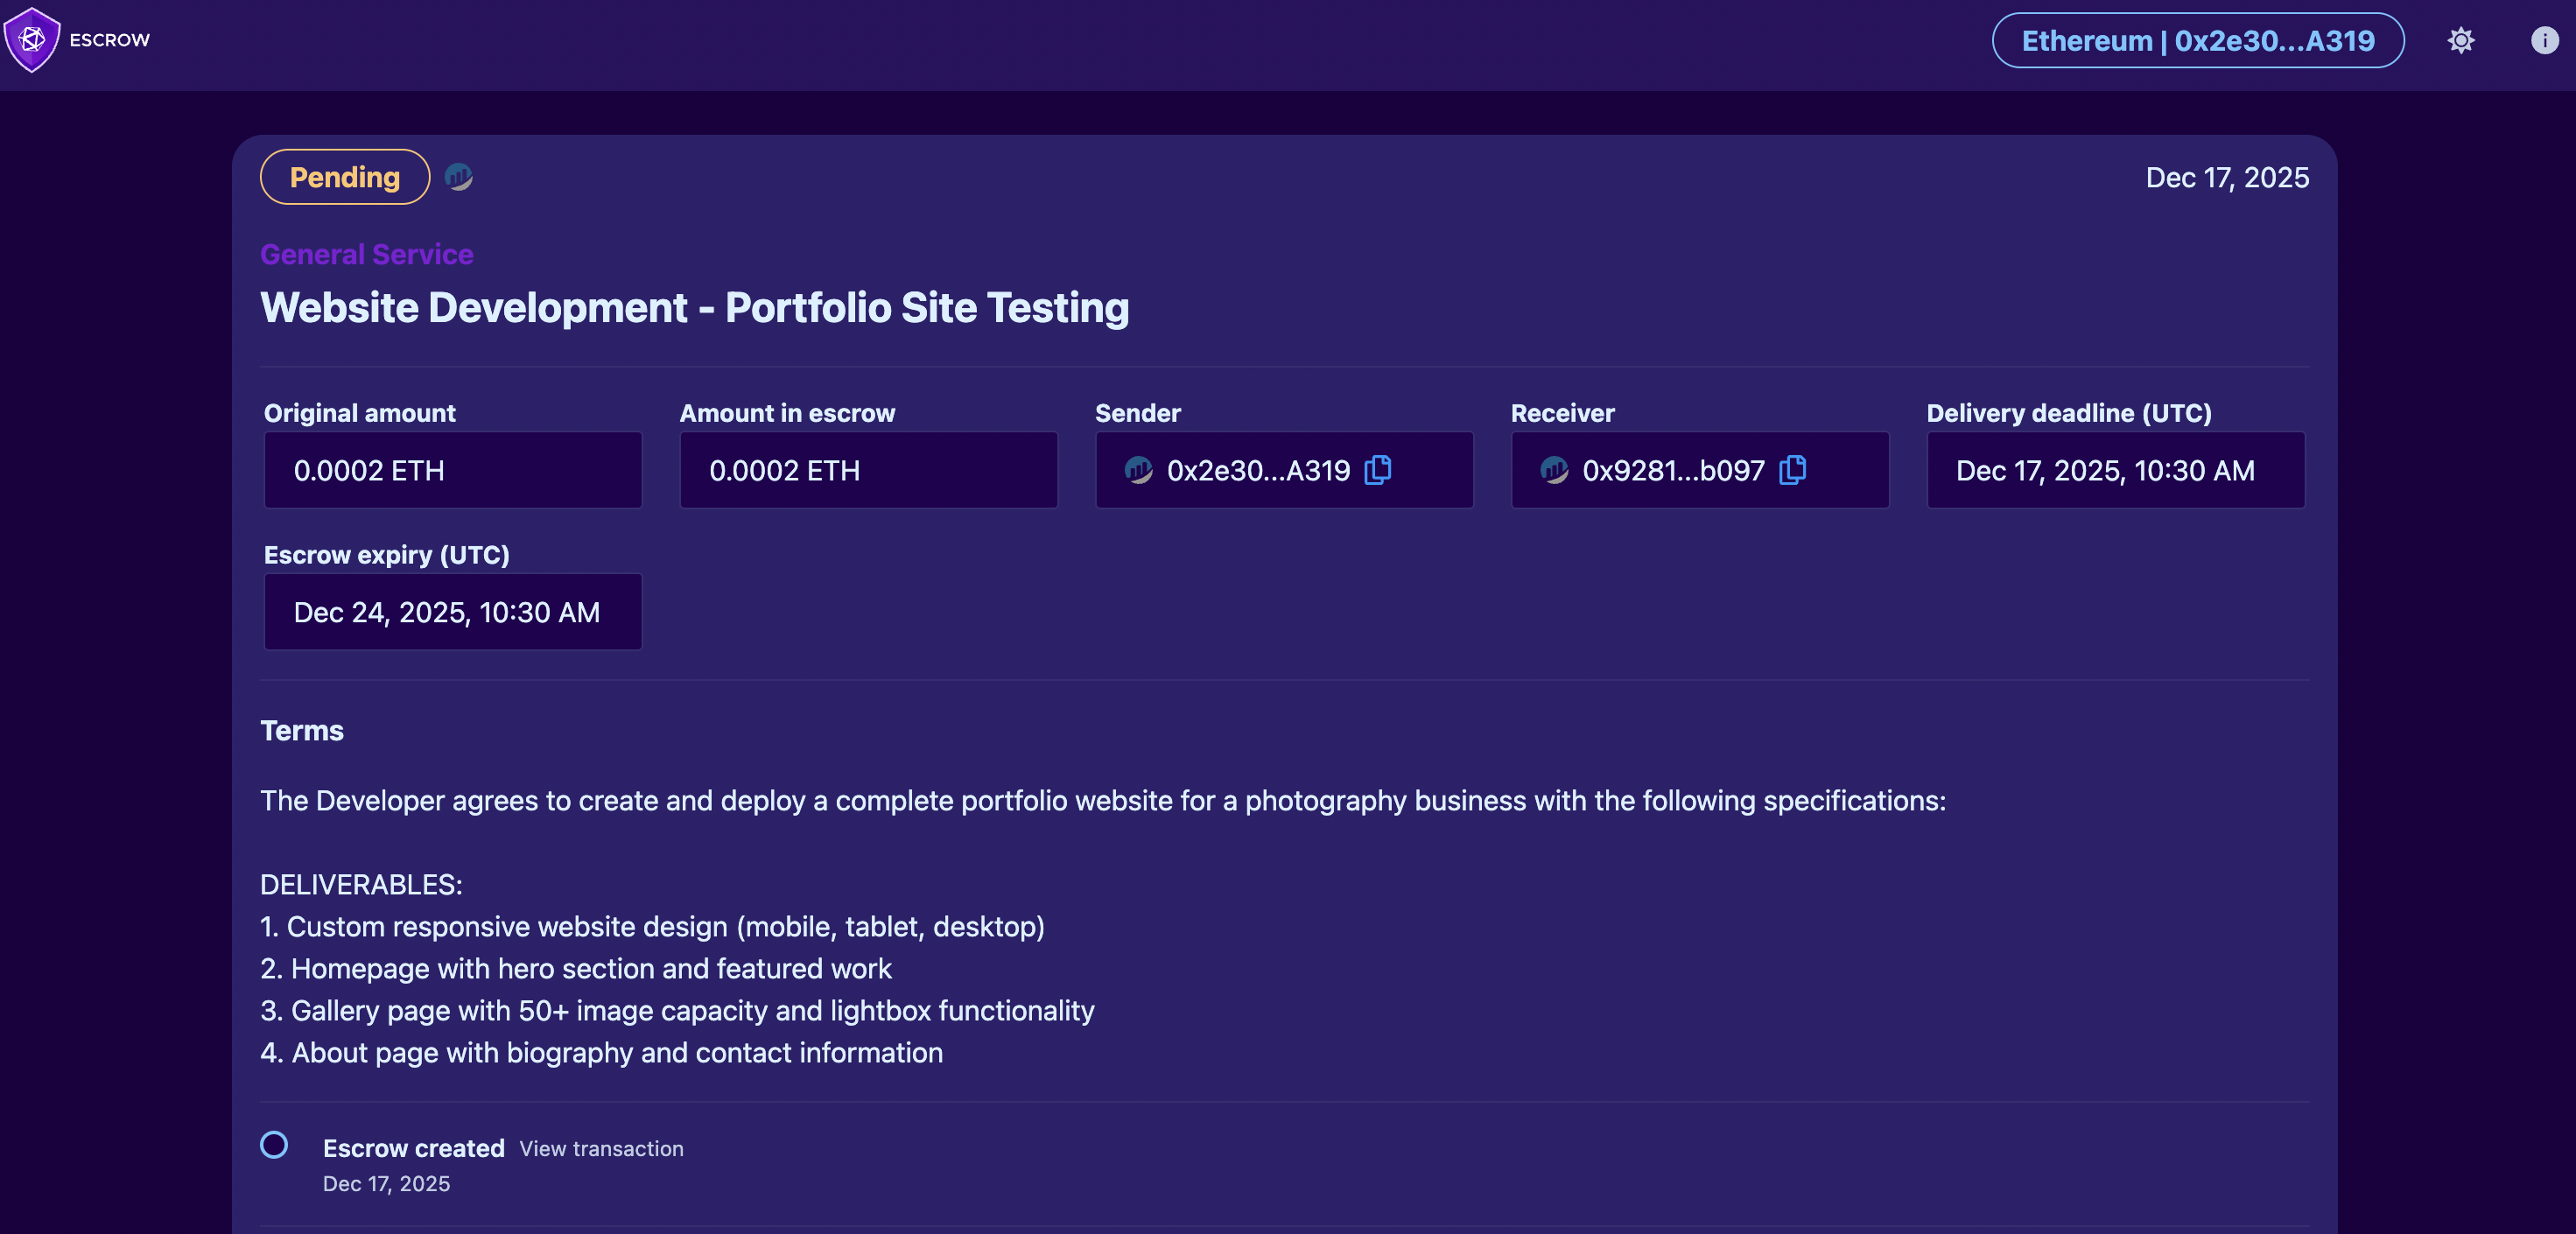
Task: Click the General Service category label
Action: pyautogui.click(x=366, y=254)
